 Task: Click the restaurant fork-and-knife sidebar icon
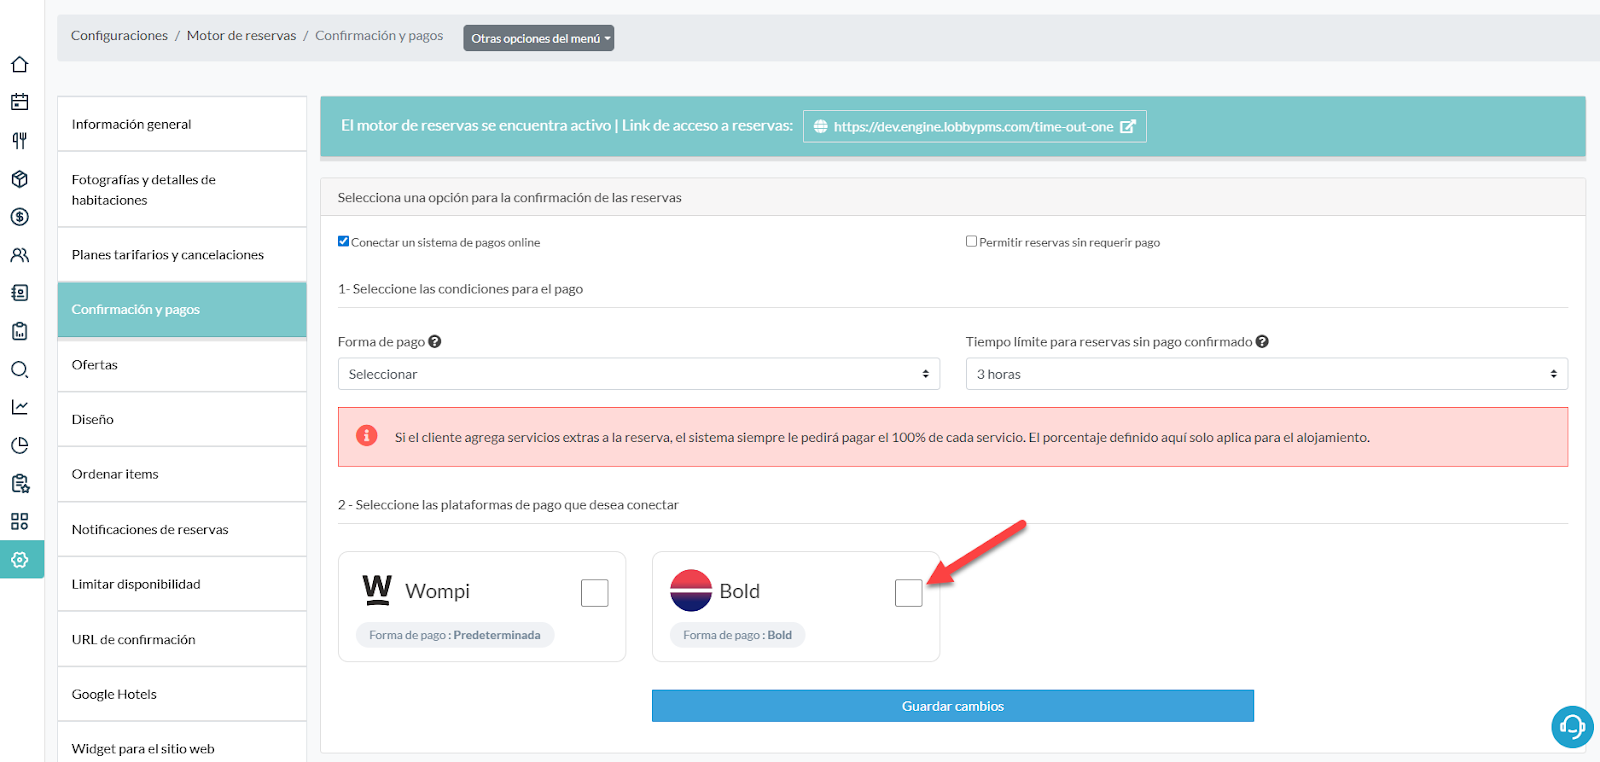tap(20, 141)
